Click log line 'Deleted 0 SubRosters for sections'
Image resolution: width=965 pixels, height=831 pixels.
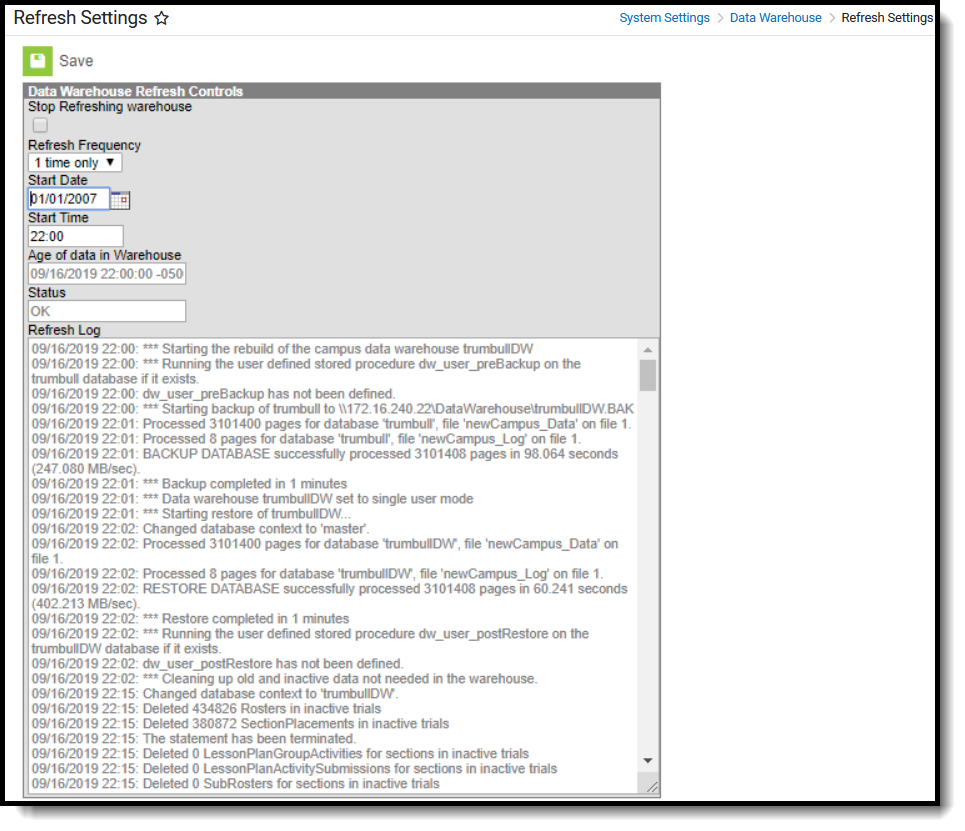pyautogui.click(x=236, y=784)
